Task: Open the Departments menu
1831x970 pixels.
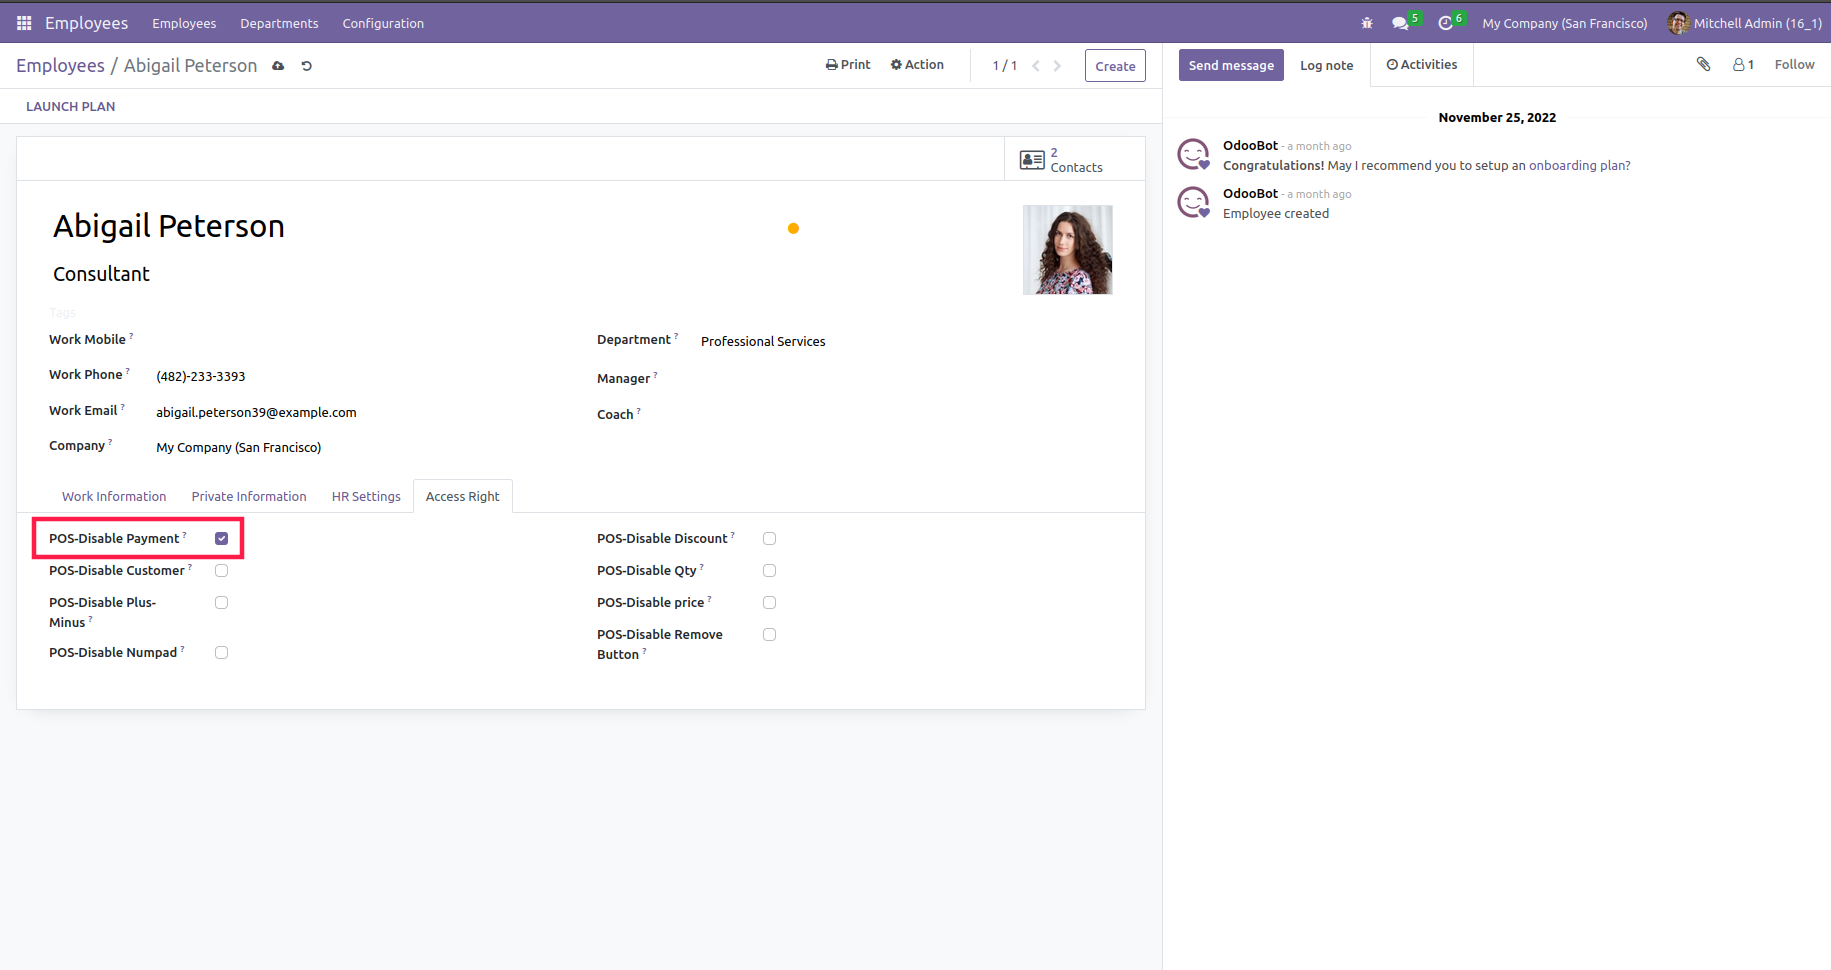Action: click(x=279, y=23)
